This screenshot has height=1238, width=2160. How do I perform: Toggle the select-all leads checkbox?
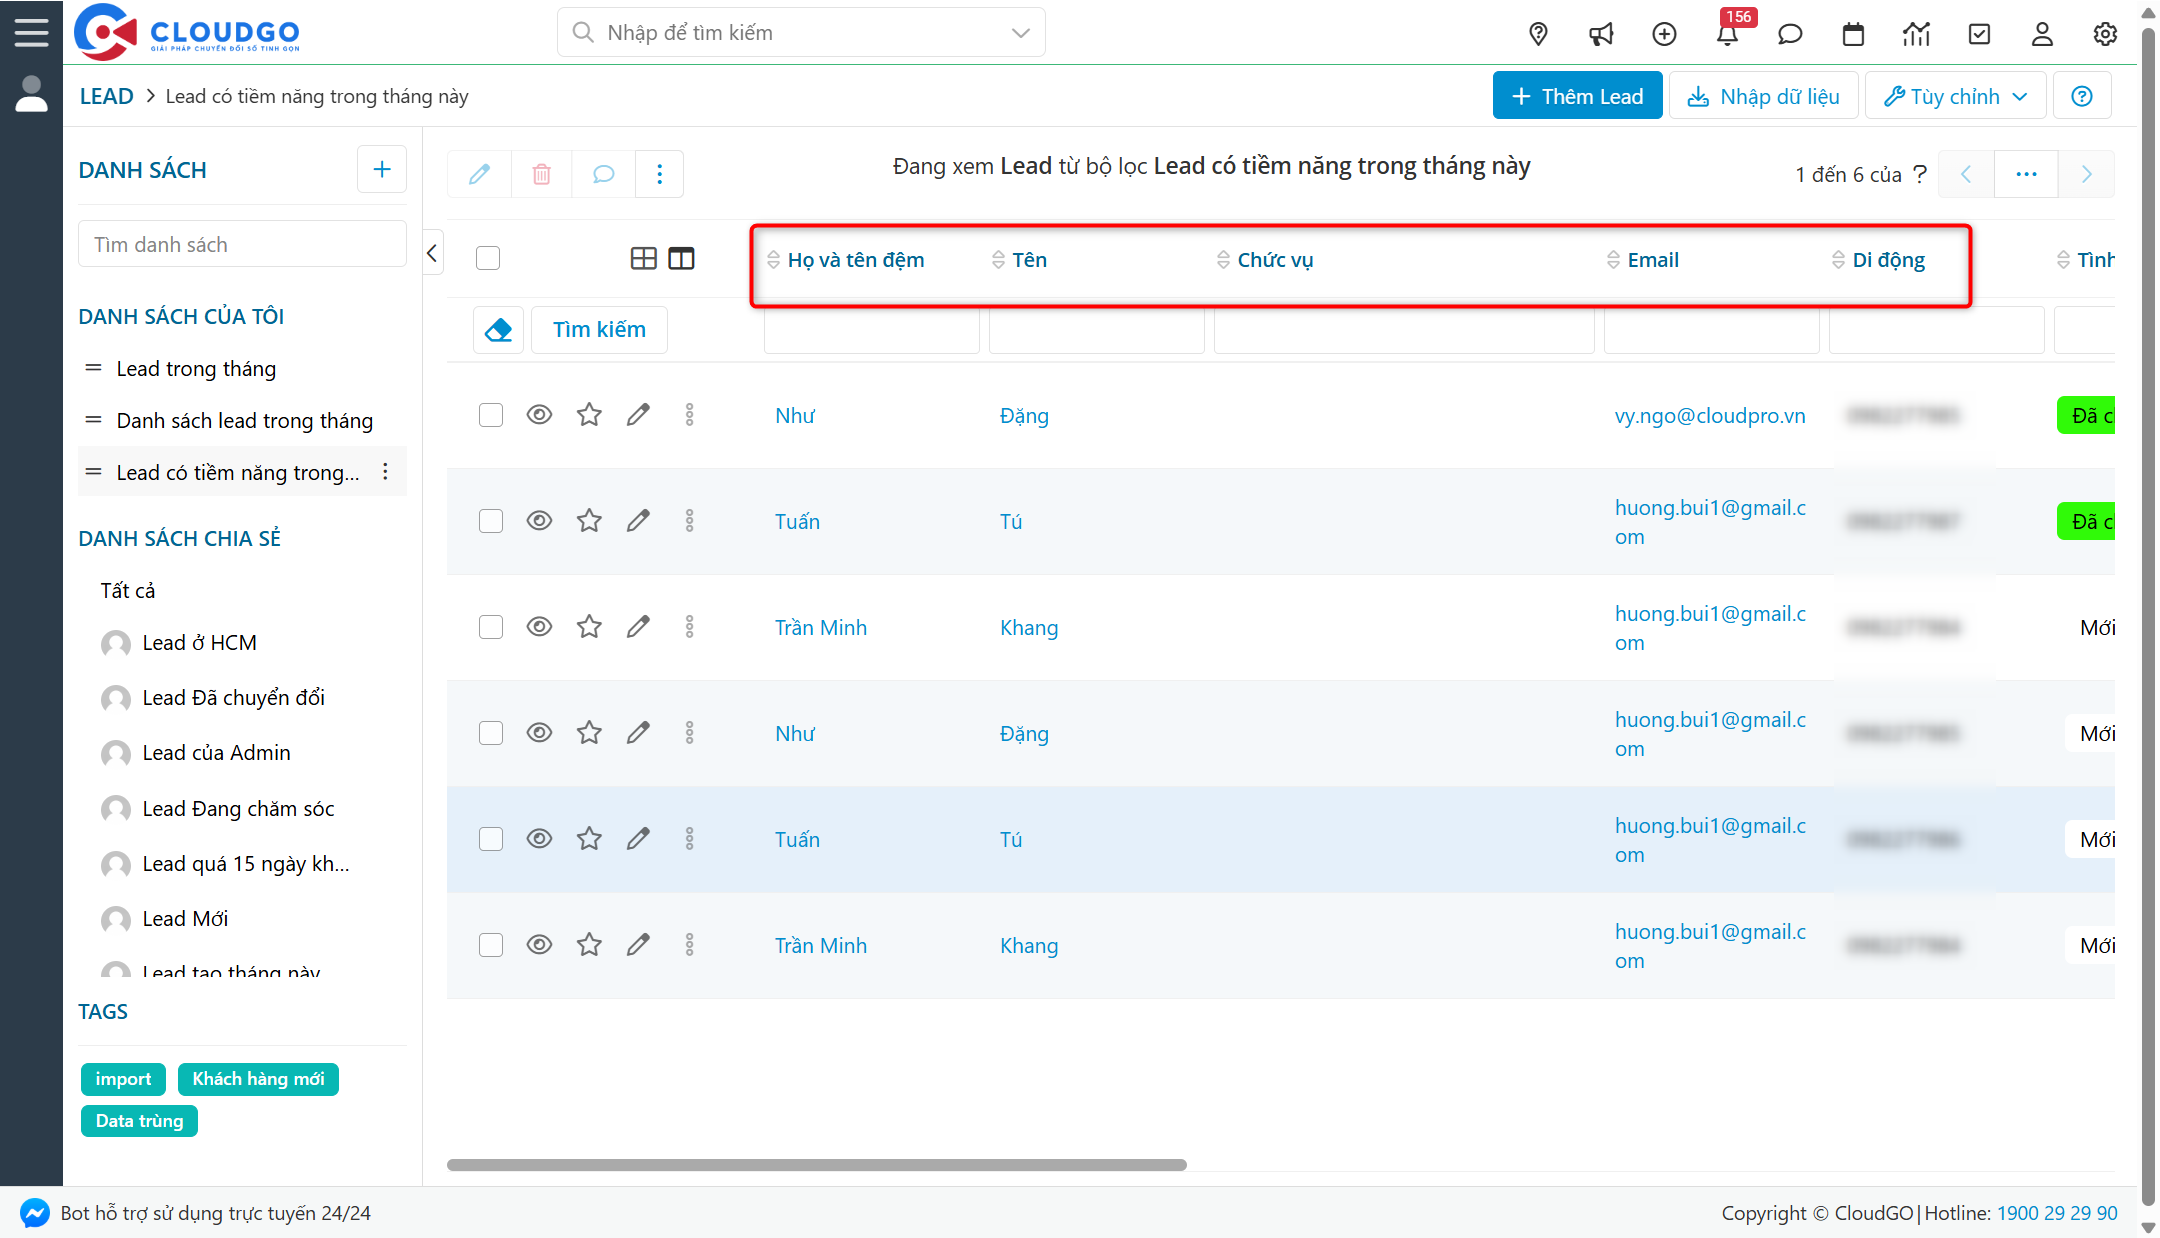pos(488,257)
